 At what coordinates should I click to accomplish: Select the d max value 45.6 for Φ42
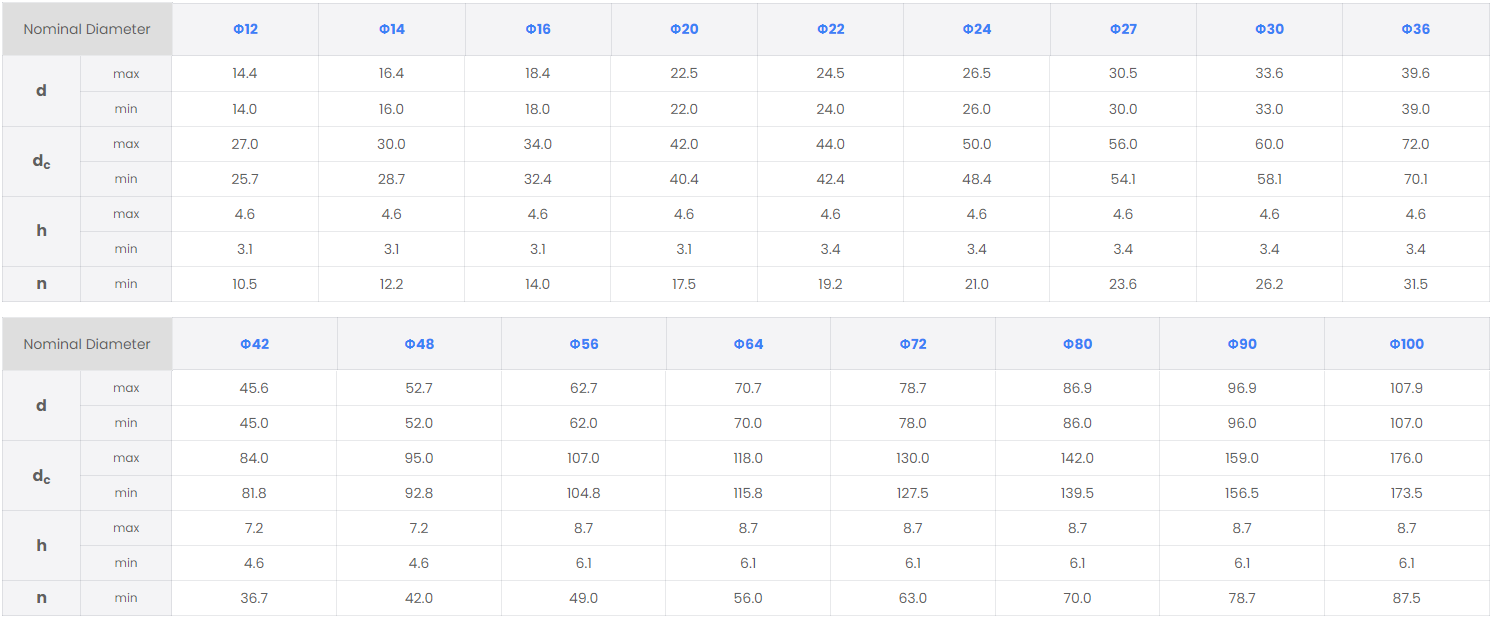coord(254,389)
